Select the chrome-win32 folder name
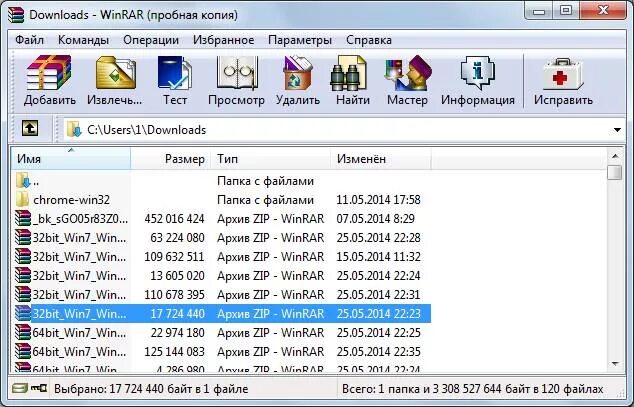Image resolution: width=634 pixels, height=407 pixels. click(x=71, y=200)
